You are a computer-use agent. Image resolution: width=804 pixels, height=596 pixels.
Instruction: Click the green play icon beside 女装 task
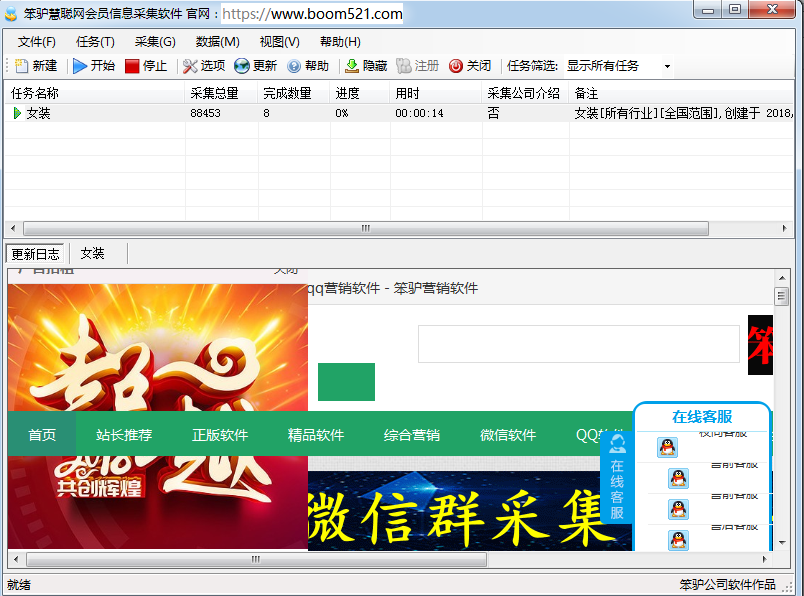tap(17, 113)
